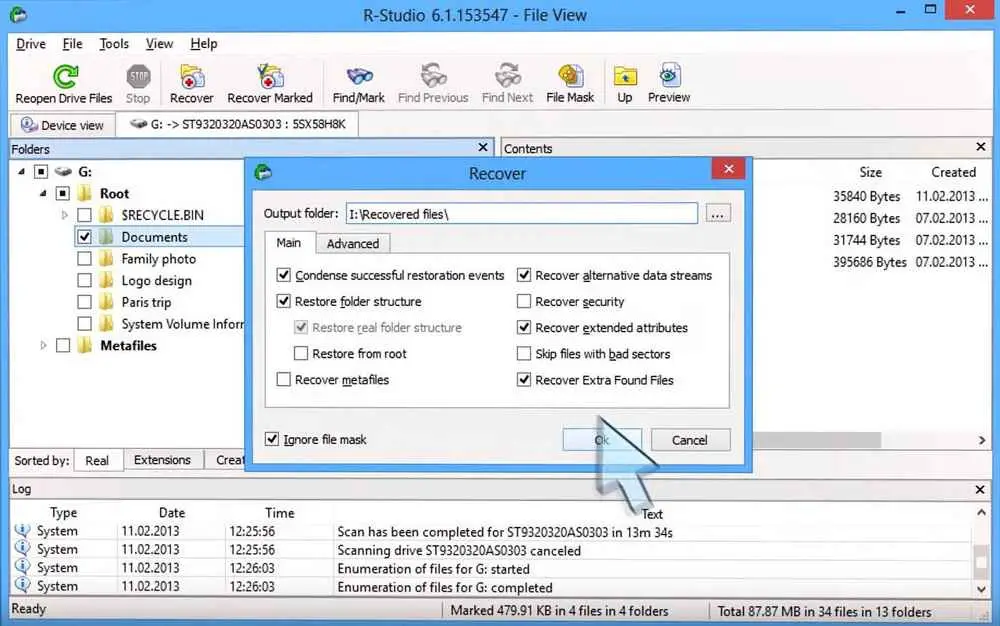
Task: Toggle Restore folder structure checkbox
Action: (284, 301)
